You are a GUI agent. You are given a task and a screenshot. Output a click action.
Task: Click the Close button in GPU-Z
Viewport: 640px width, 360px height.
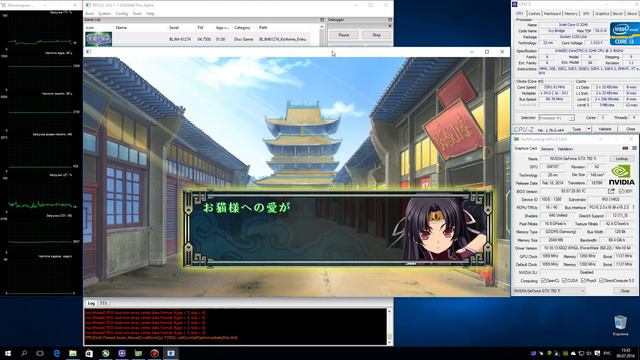coord(624,291)
